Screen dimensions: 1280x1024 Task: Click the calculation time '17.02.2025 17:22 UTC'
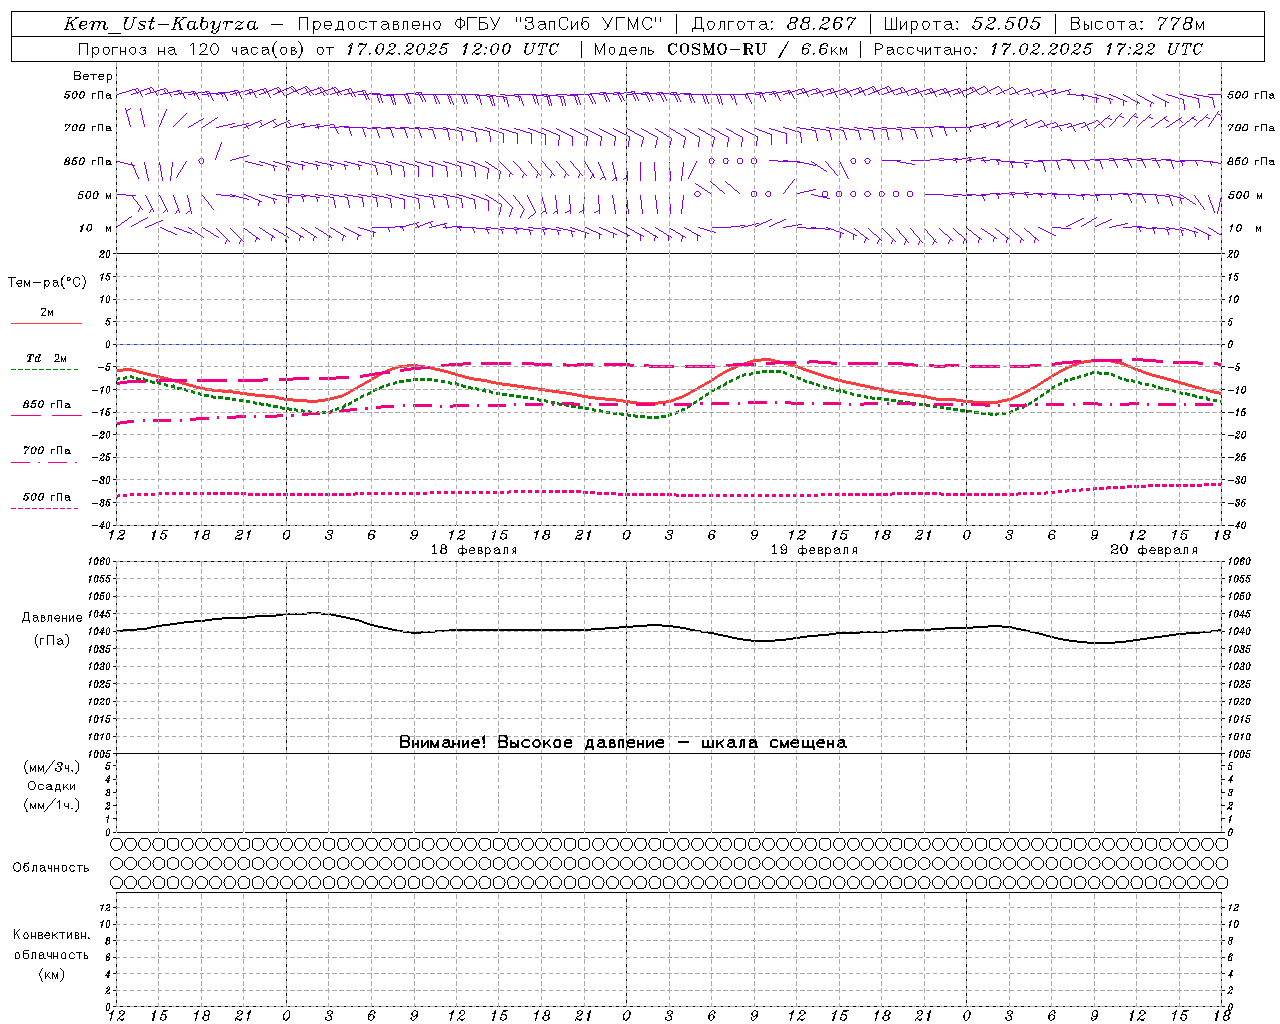click(x=1096, y=49)
